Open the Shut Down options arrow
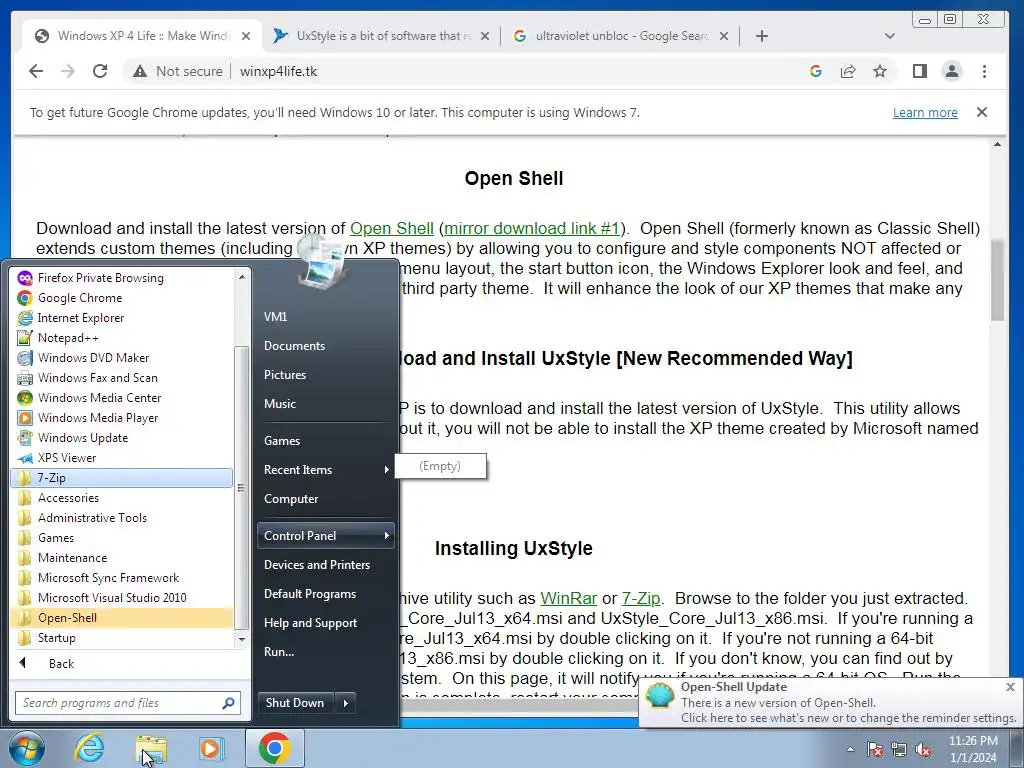1024x768 pixels. pyautogui.click(x=345, y=703)
